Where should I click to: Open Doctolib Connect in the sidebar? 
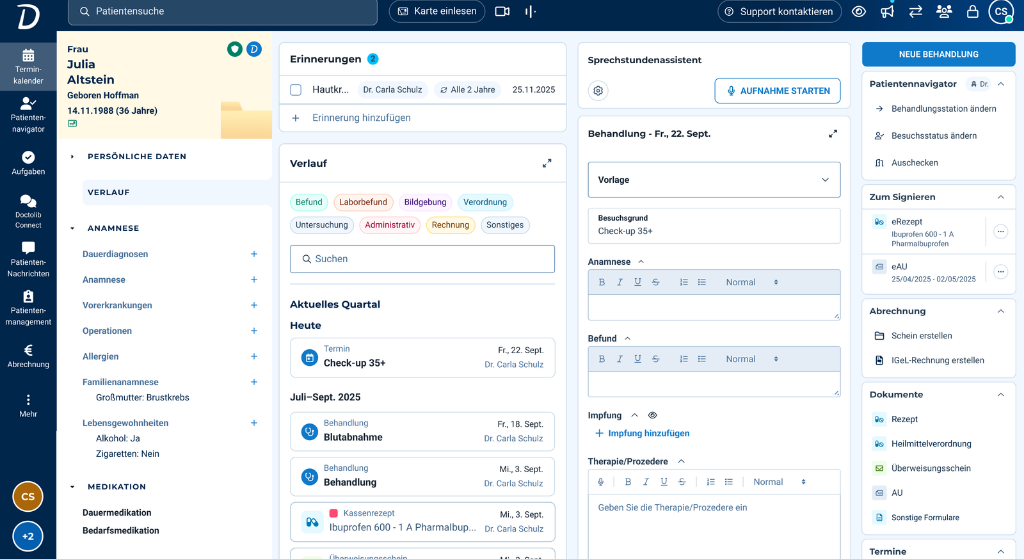coord(28,211)
